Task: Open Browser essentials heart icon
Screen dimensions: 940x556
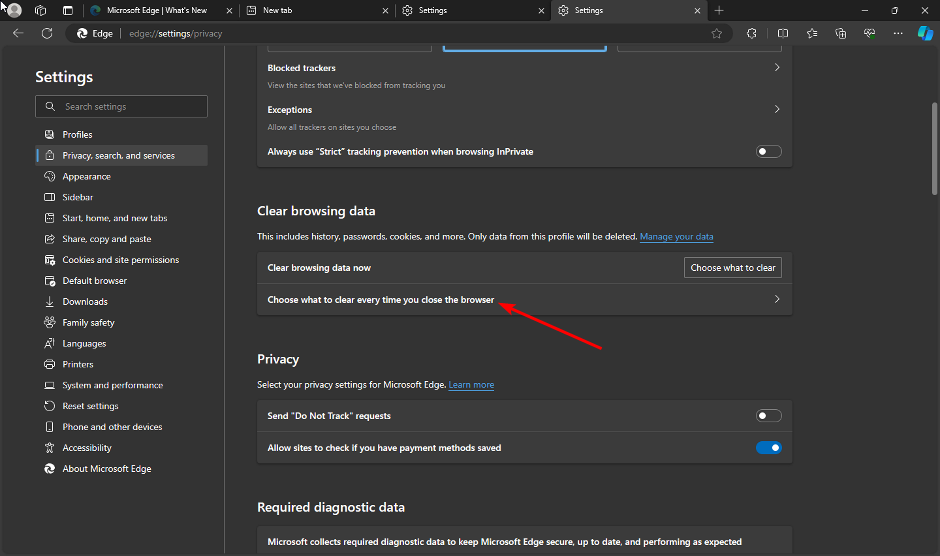Action: (869, 34)
